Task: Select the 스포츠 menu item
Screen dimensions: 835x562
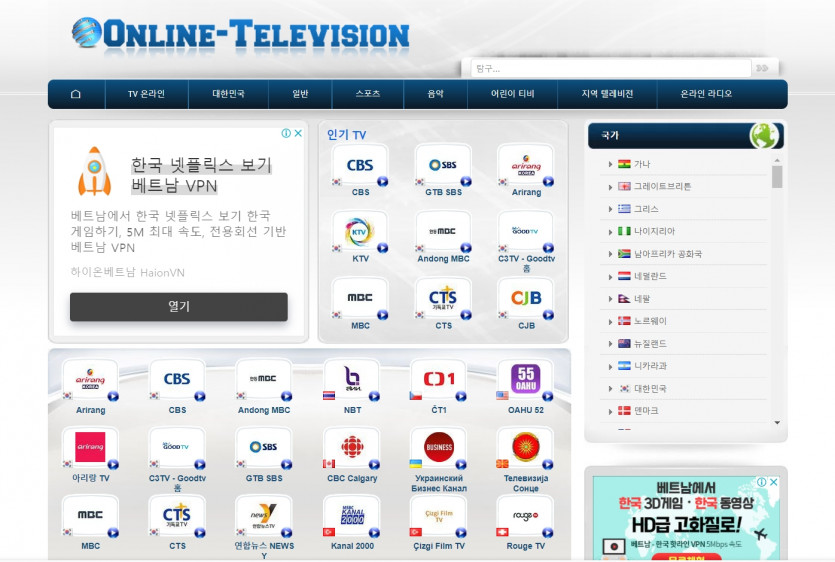Action: 368,94
